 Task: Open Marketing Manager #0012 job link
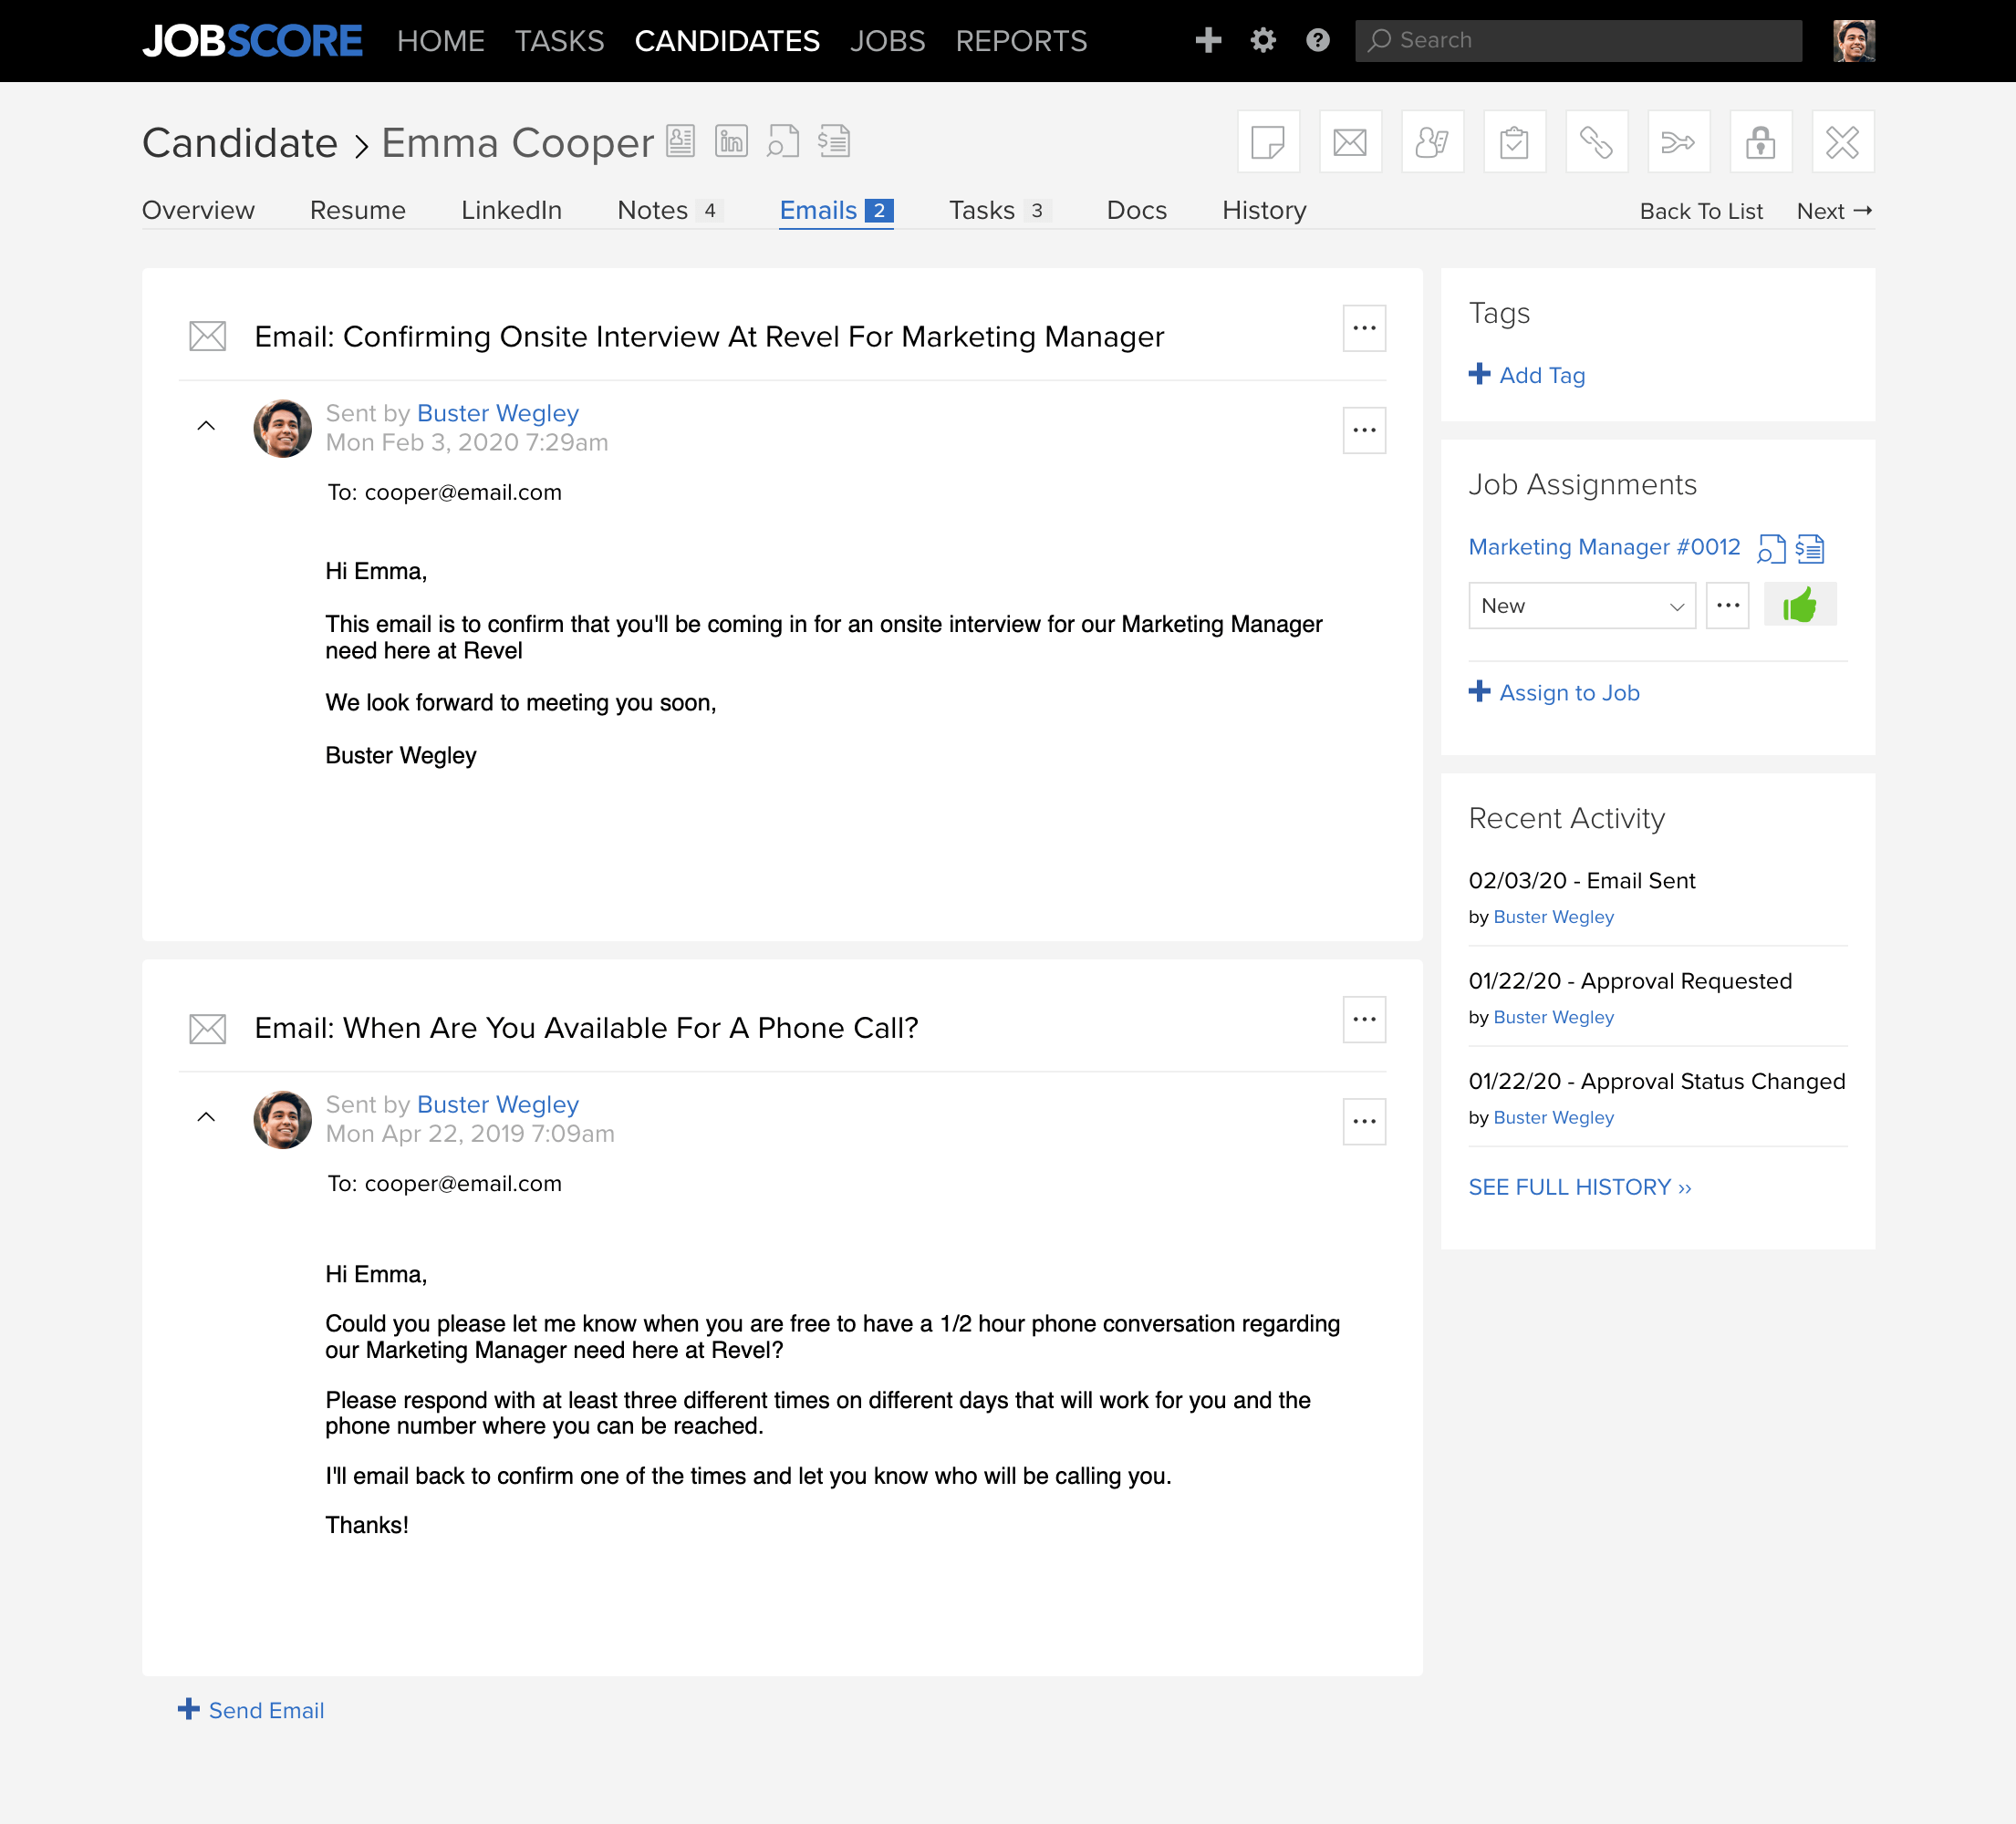click(1604, 547)
